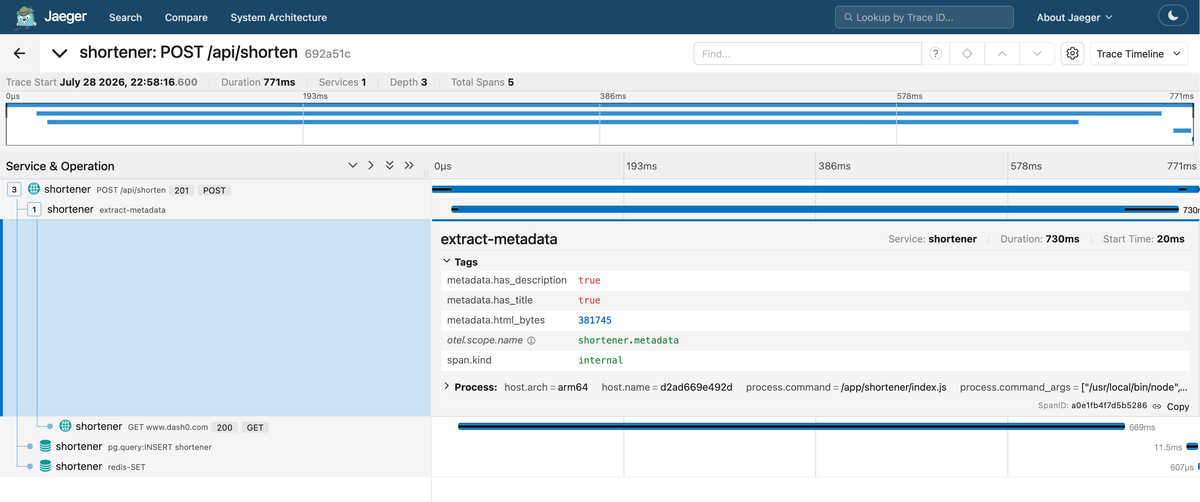The height and width of the screenshot is (502, 1200).
Task: Focus the Lookup by Trace ID field
Action: click(x=924, y=17)
